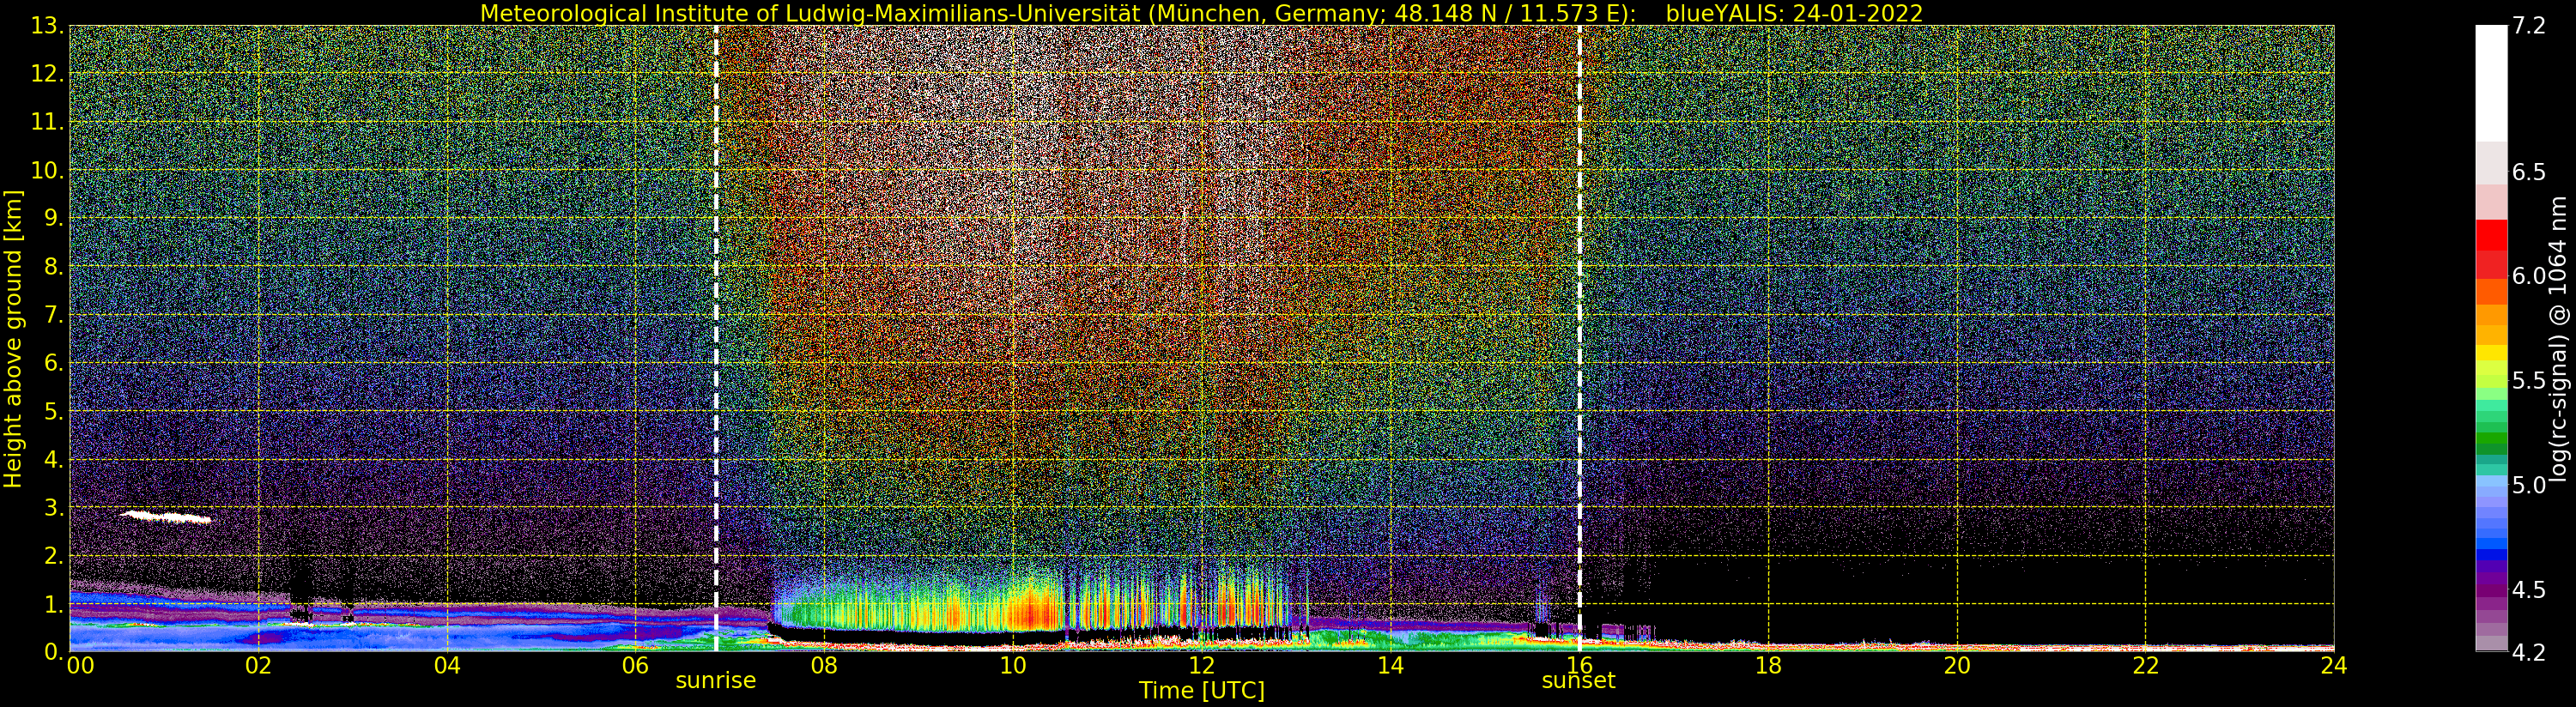Click the height tick label '13.'

[x=48, y=26]
